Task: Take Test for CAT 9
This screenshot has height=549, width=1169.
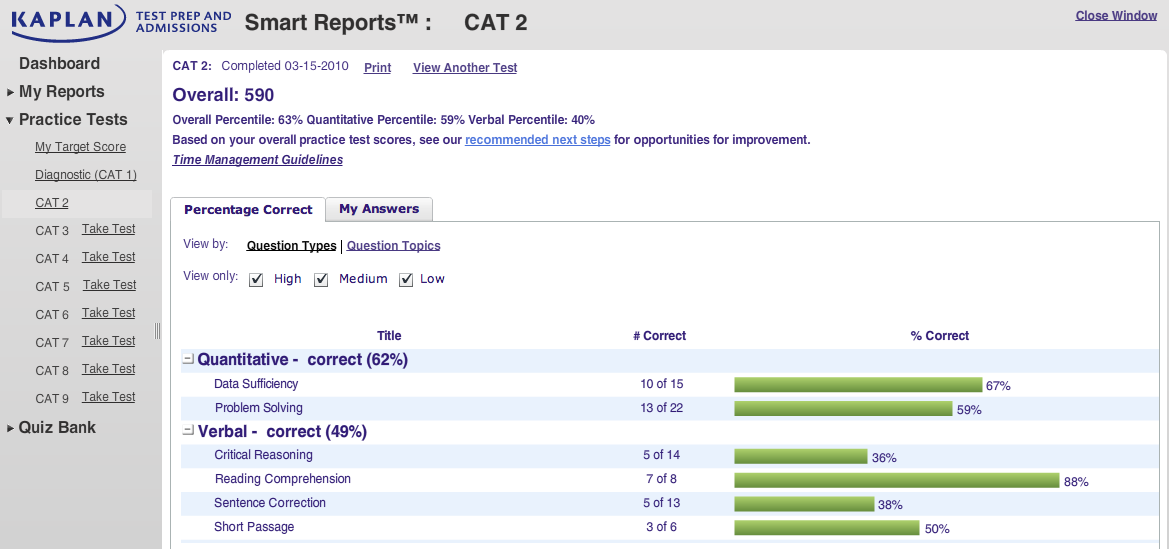Action: [x=109, y=397]
